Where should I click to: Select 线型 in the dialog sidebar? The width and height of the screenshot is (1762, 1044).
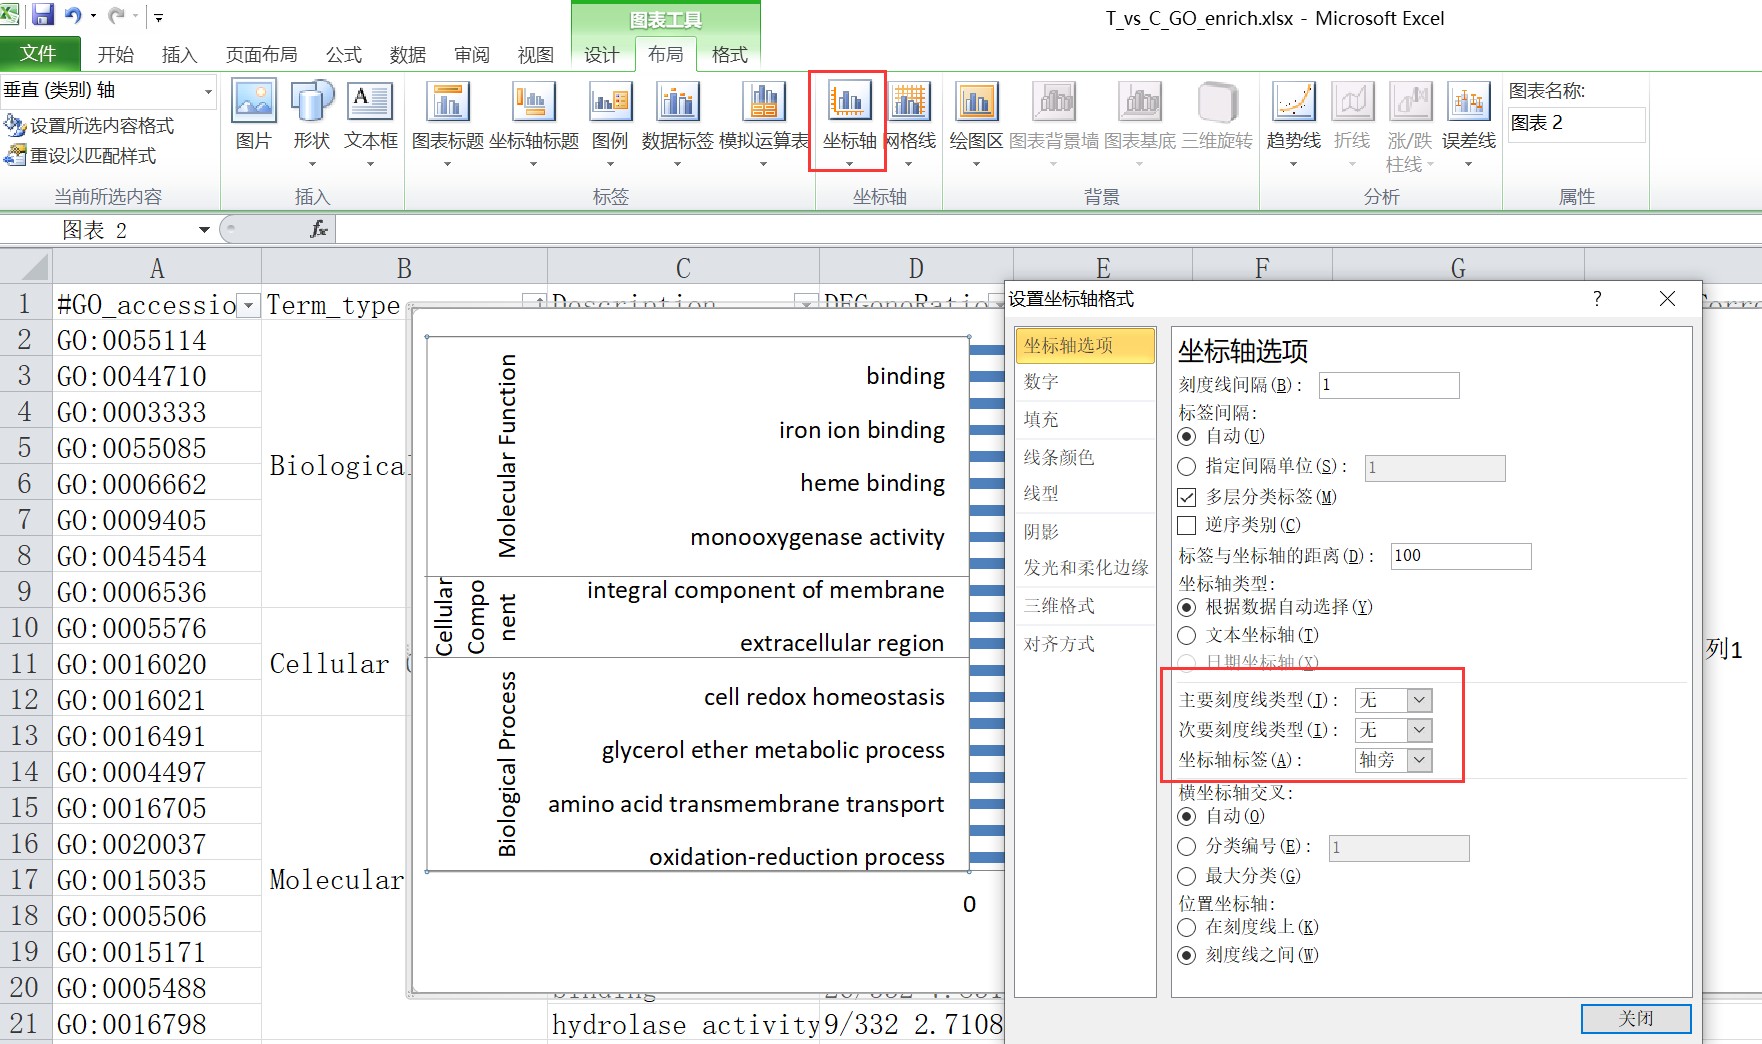[x=1085, y=494]
